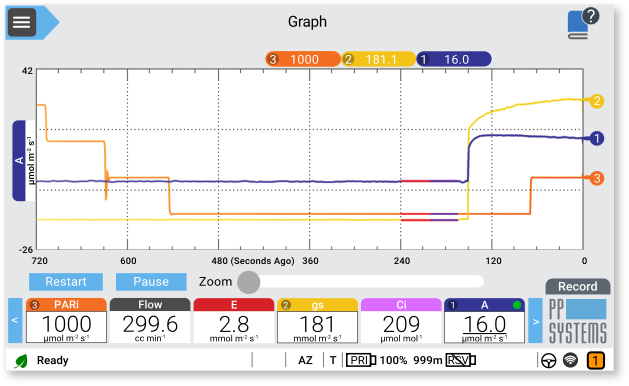Click the Ready status text
629x386 pixels.
[x=53, y=360]
